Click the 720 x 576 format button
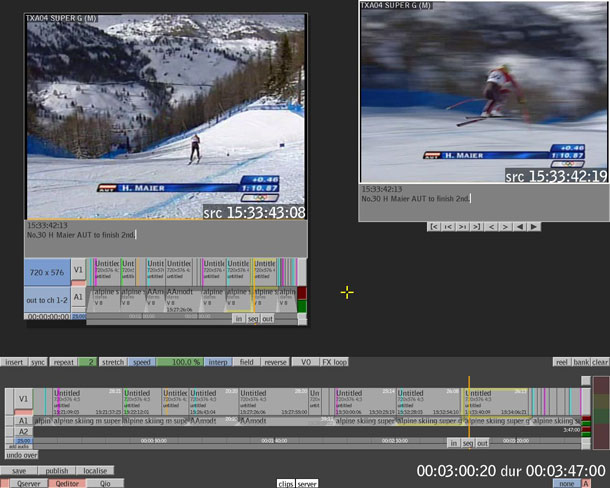 (x=47, y=272)
